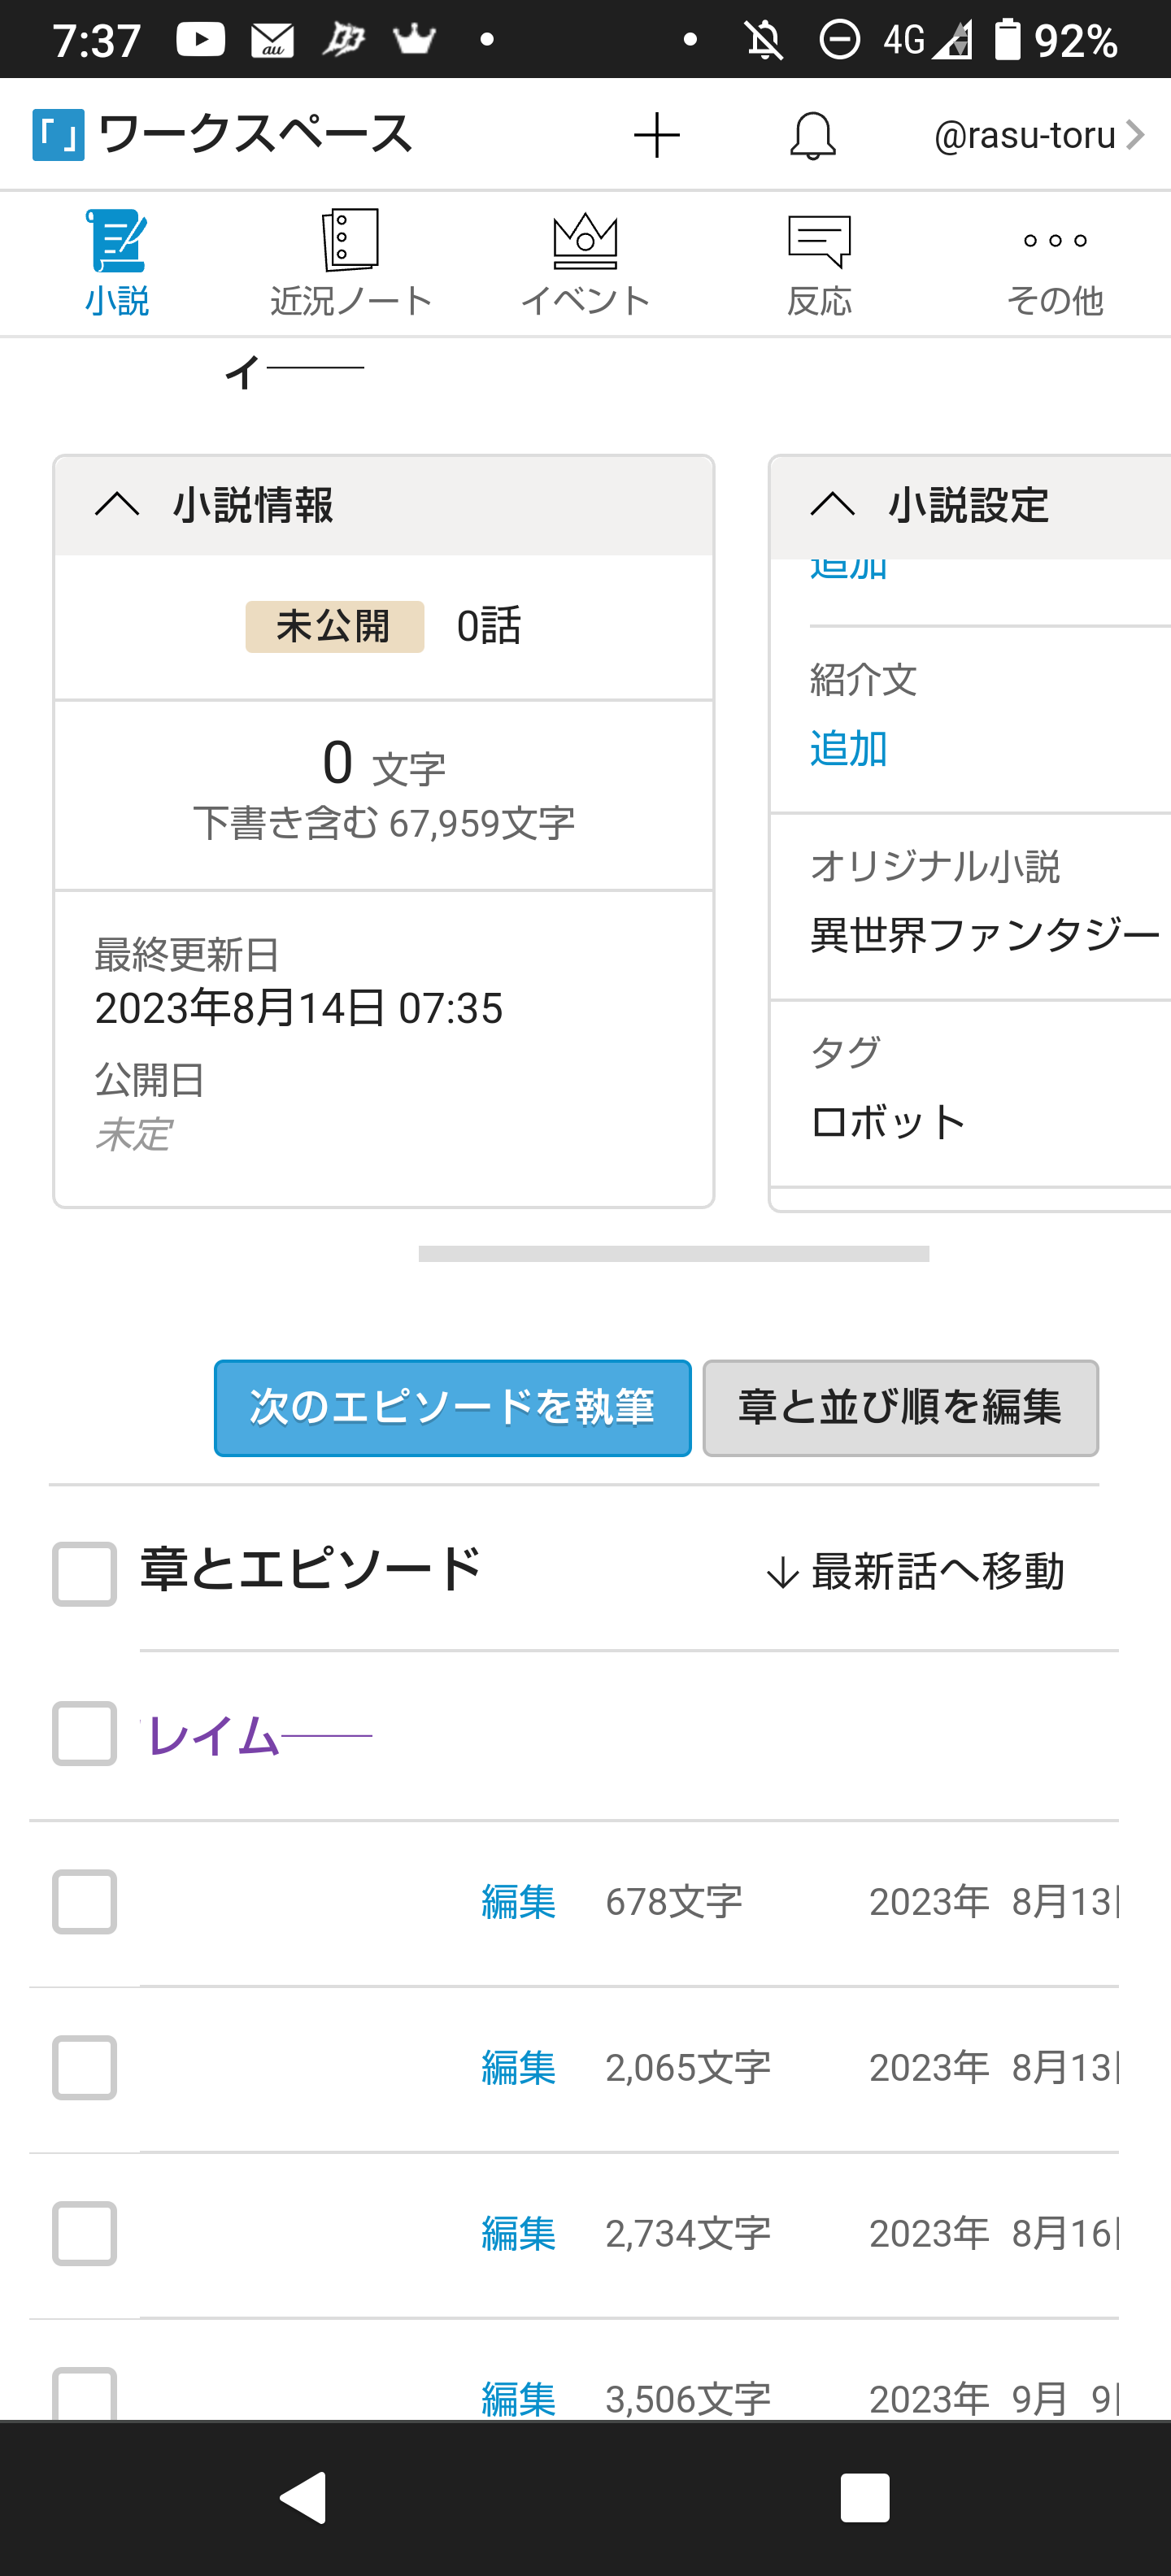
Task: Tap the plus icon to create new
Action: (657, 135)
